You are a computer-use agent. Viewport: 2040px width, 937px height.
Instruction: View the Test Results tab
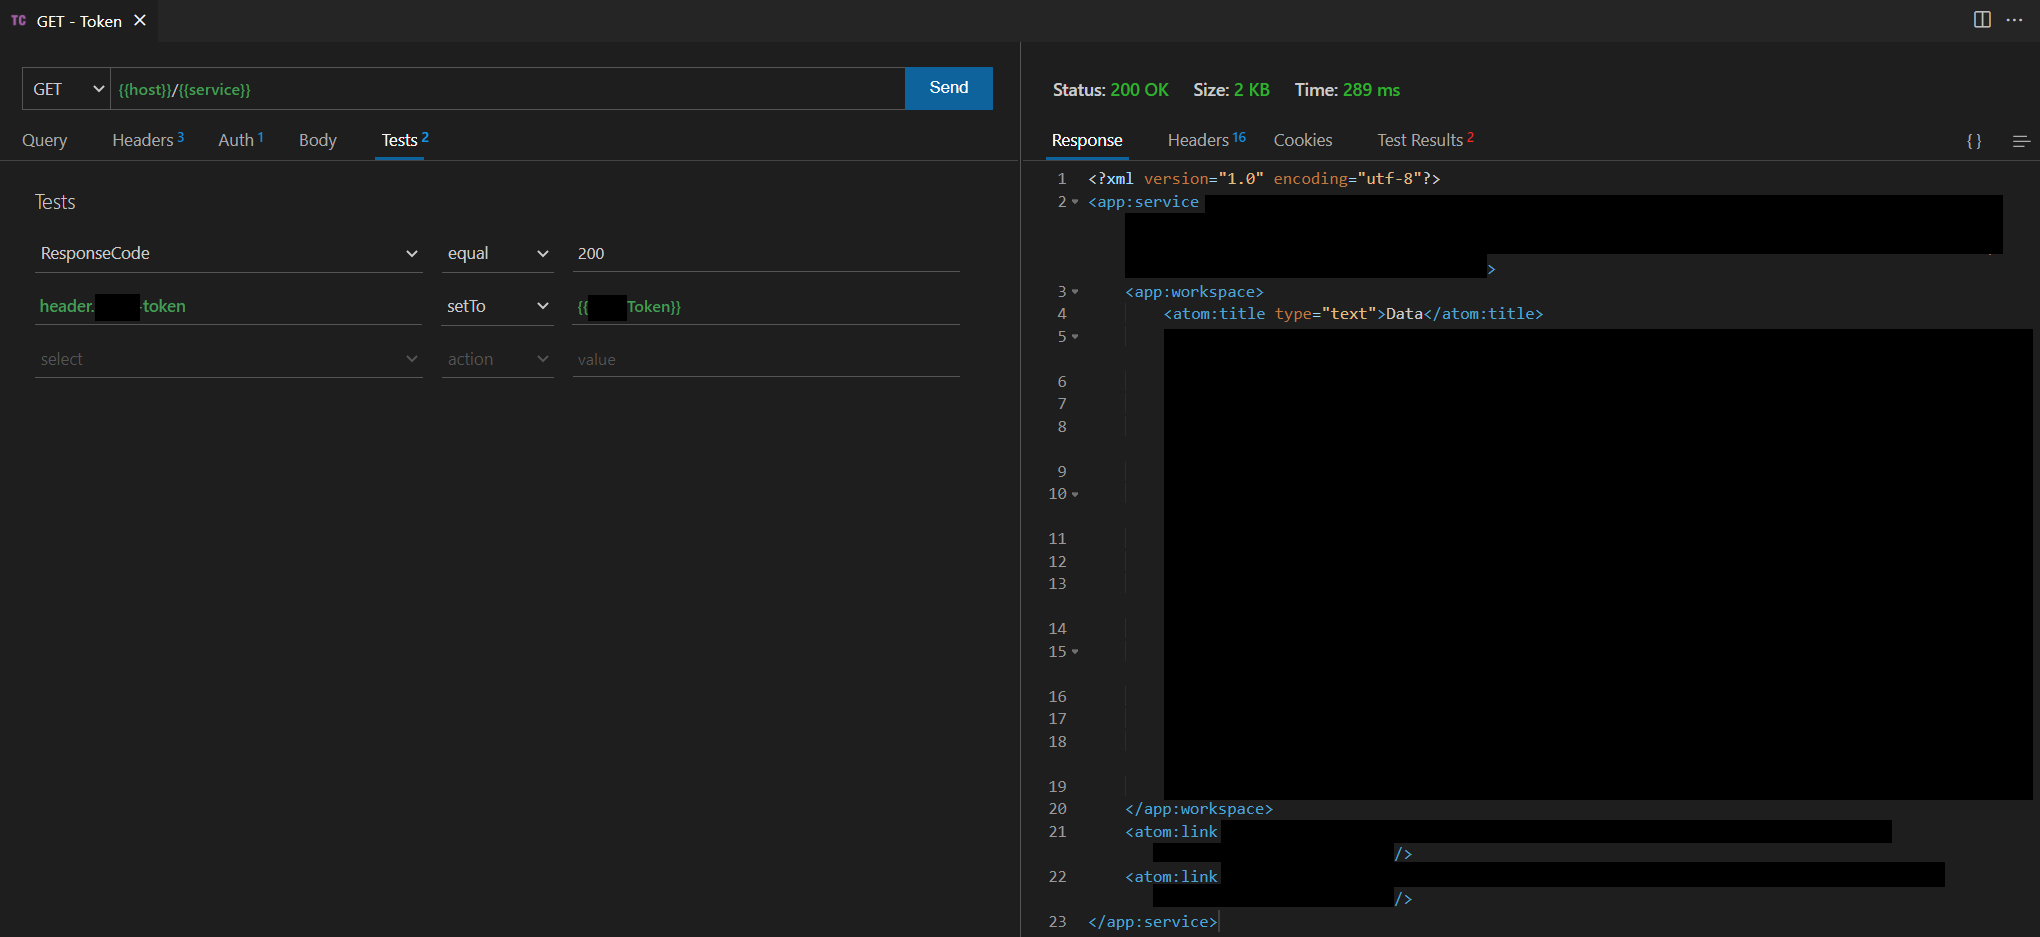[1418, 140]
